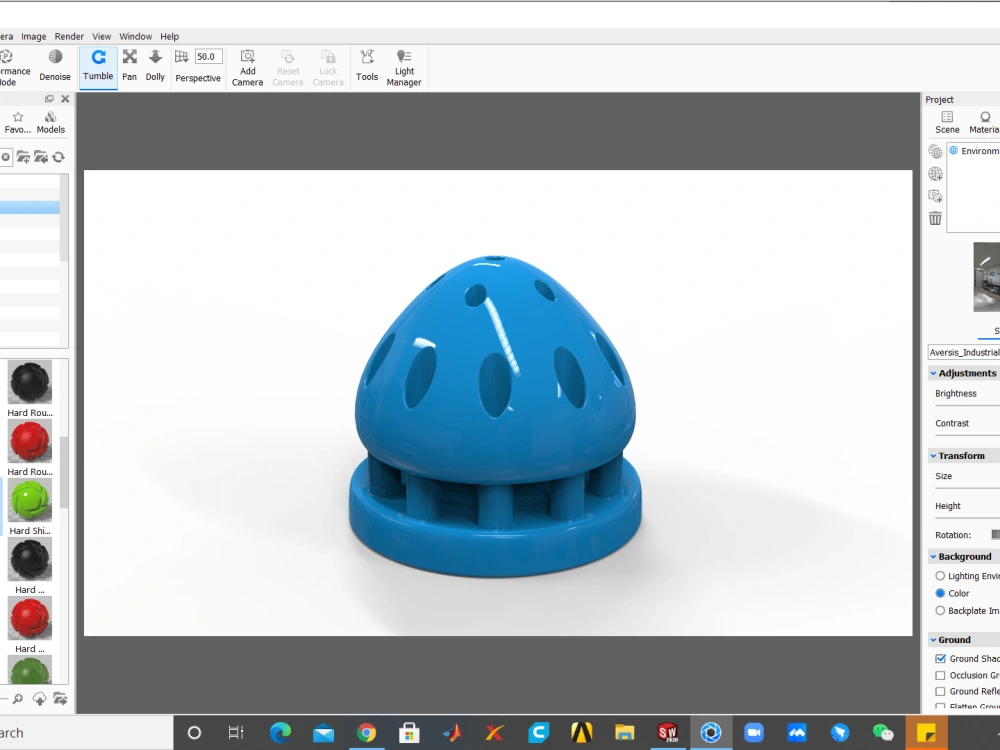Select the Tumble camera tool
The image size is (1000, 750).
(98, 66)
